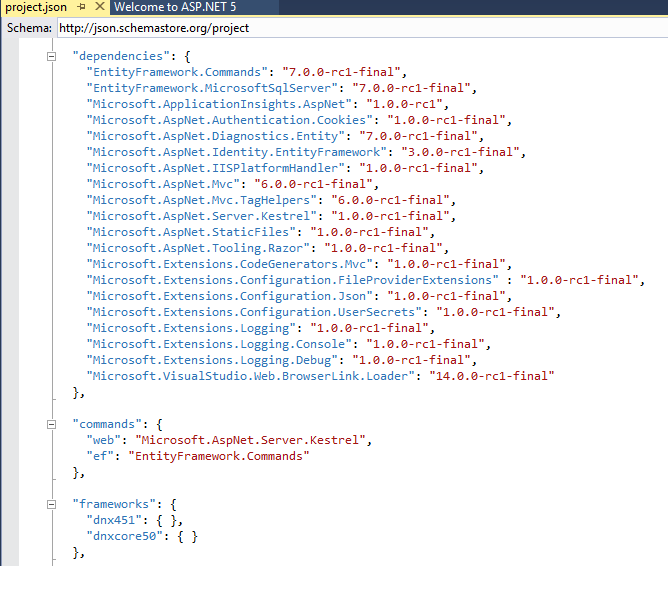Viewport: 668px width, 596px height.
Task: Click "Microsoft.AspNet.Server.Kestrel" dependency key
Action: pos(202,216)
